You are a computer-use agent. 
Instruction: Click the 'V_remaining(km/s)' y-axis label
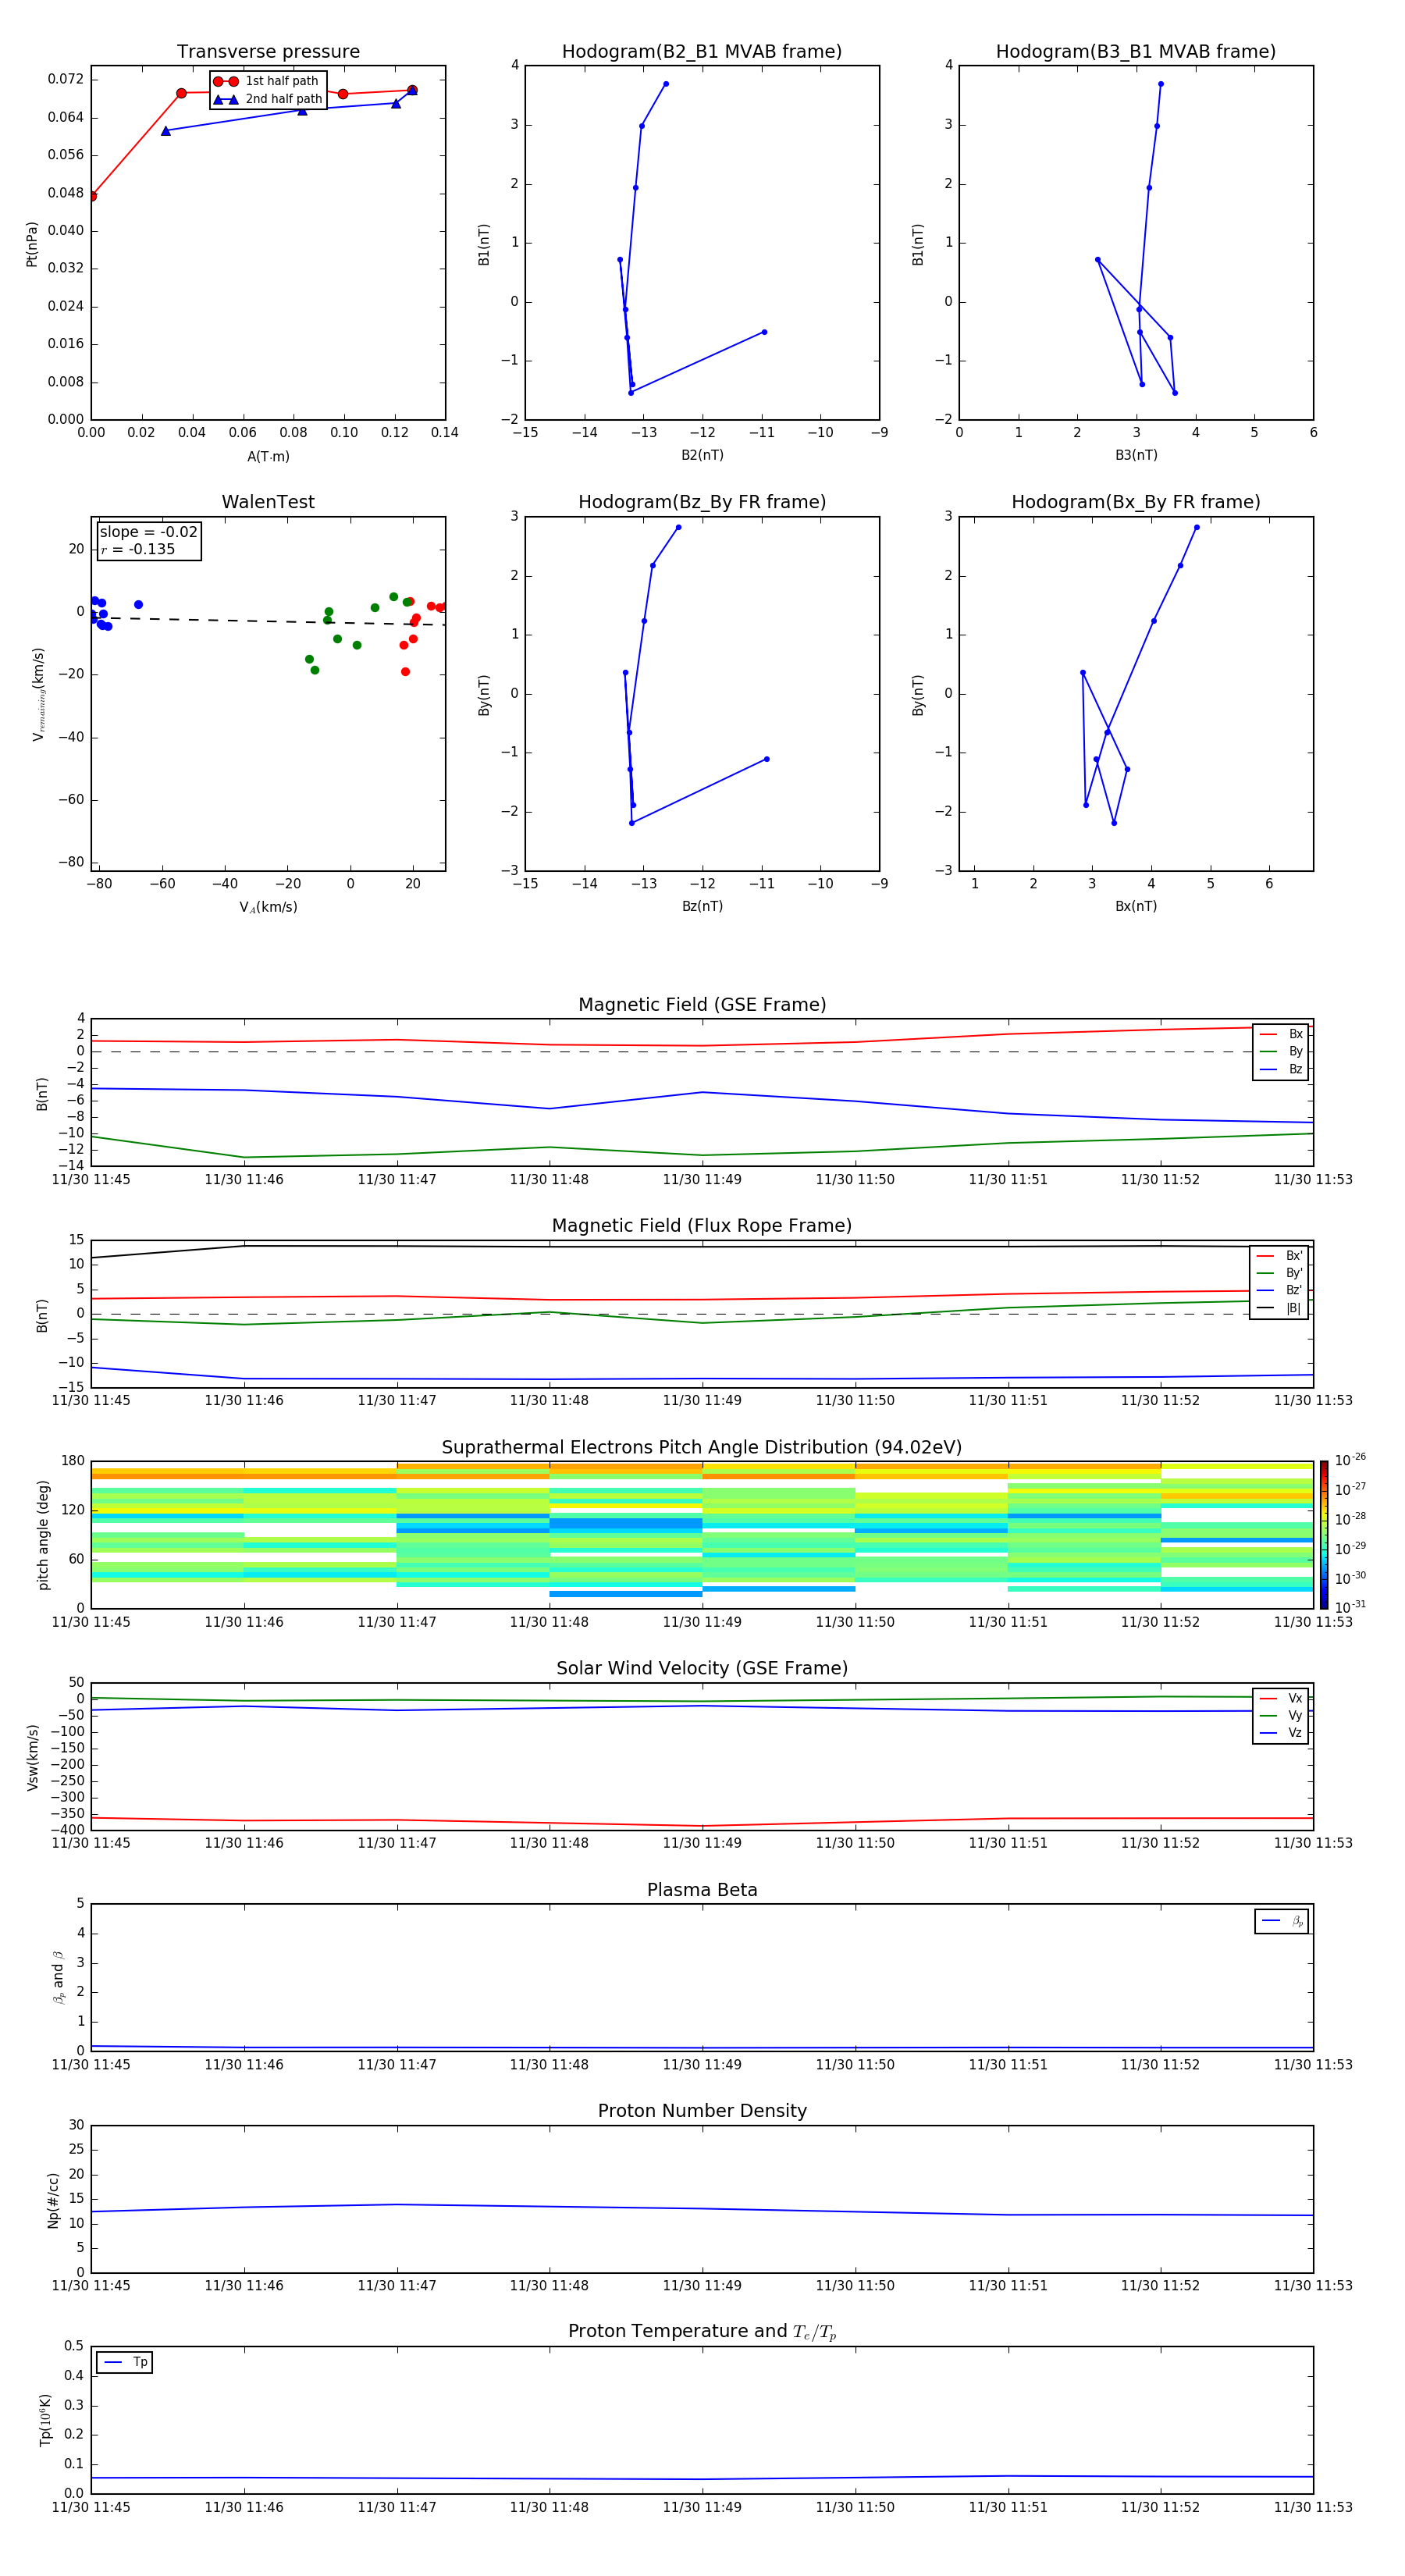tap(38, 694)
